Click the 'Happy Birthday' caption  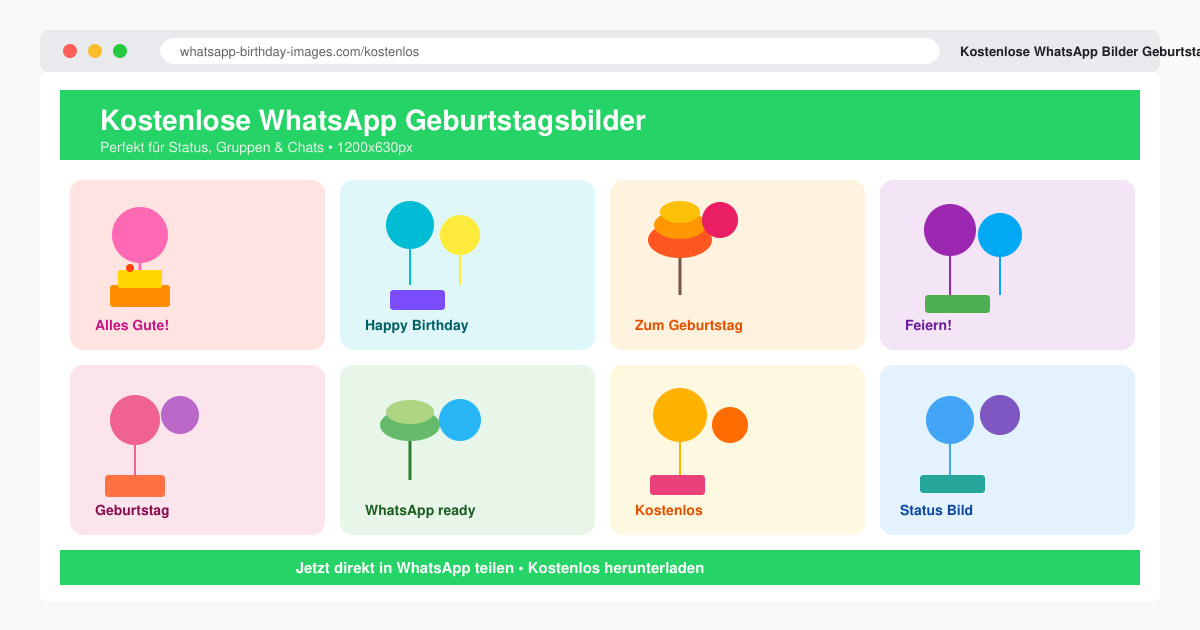coord(416,325)
